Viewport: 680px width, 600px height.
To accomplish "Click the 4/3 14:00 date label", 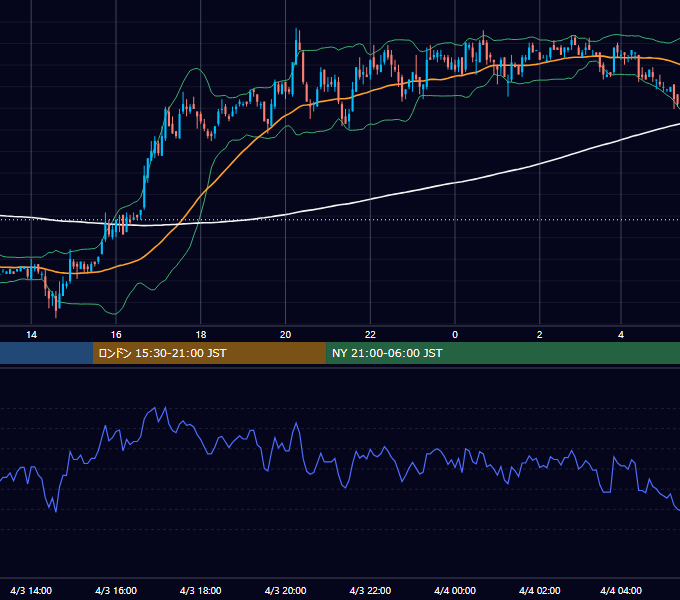I will pyautogui.click(x=31, y=590).
